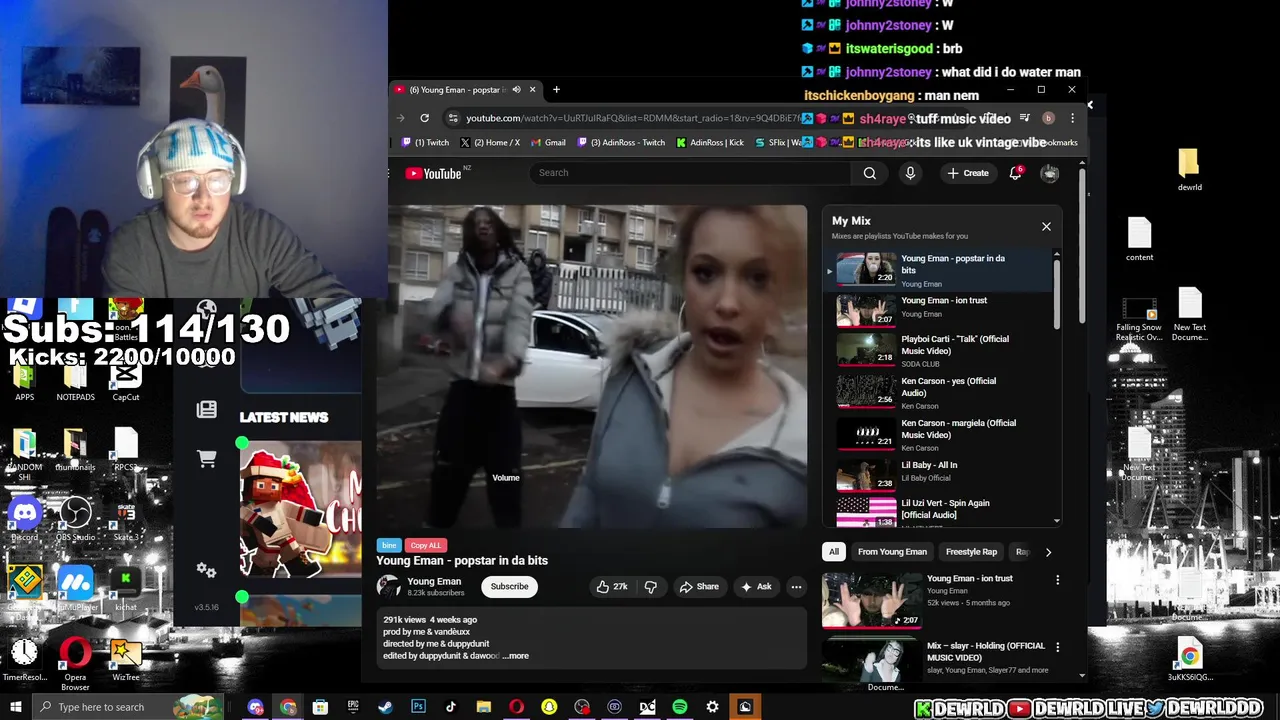Select Skate 3 desktop shortcut
The image size is (1280, 720).
point(126,520)
